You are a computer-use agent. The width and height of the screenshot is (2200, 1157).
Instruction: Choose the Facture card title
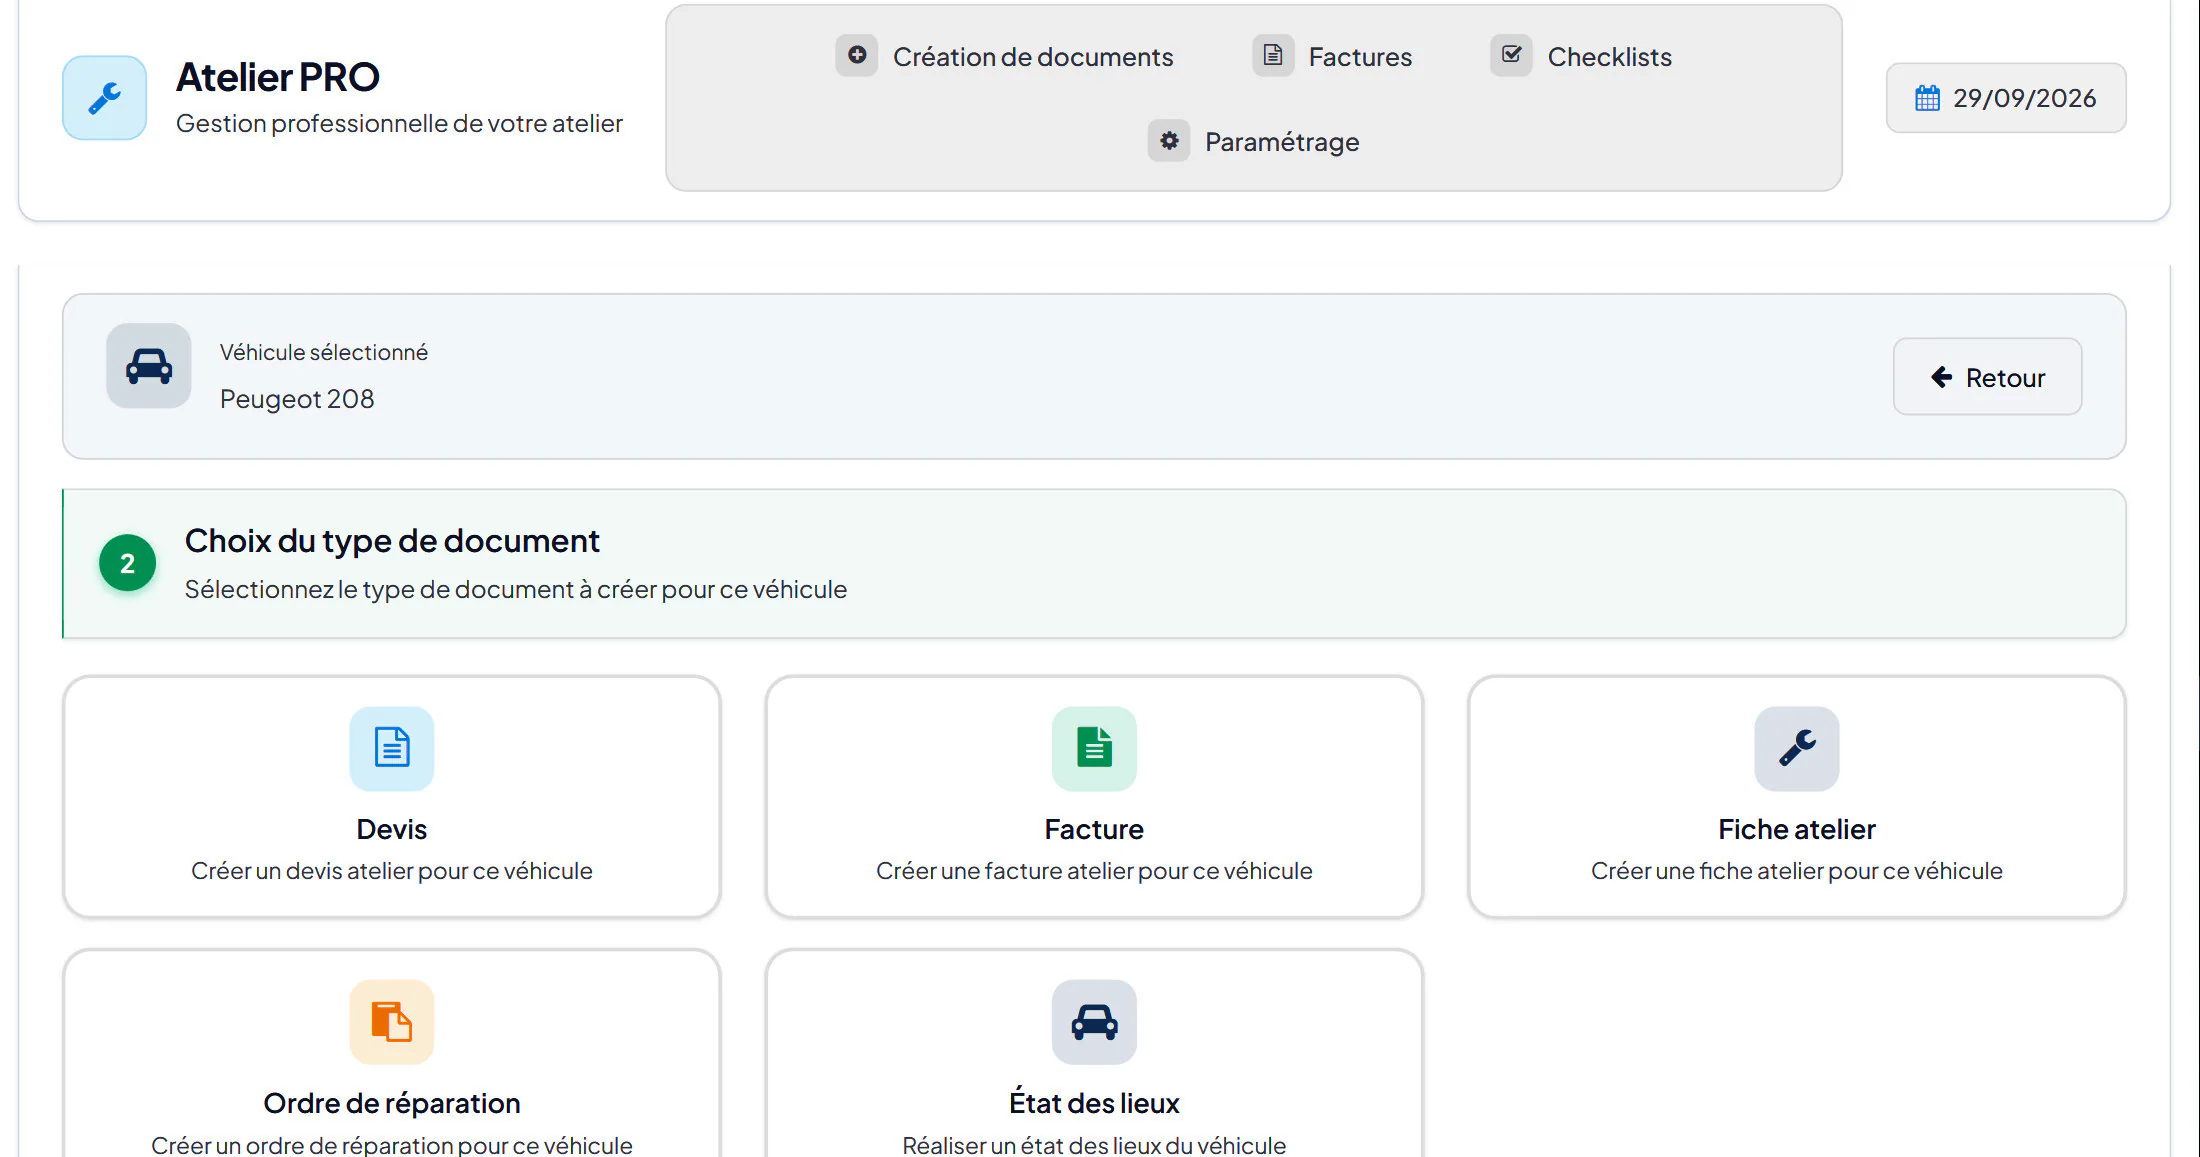click(x=1094, y=829)
